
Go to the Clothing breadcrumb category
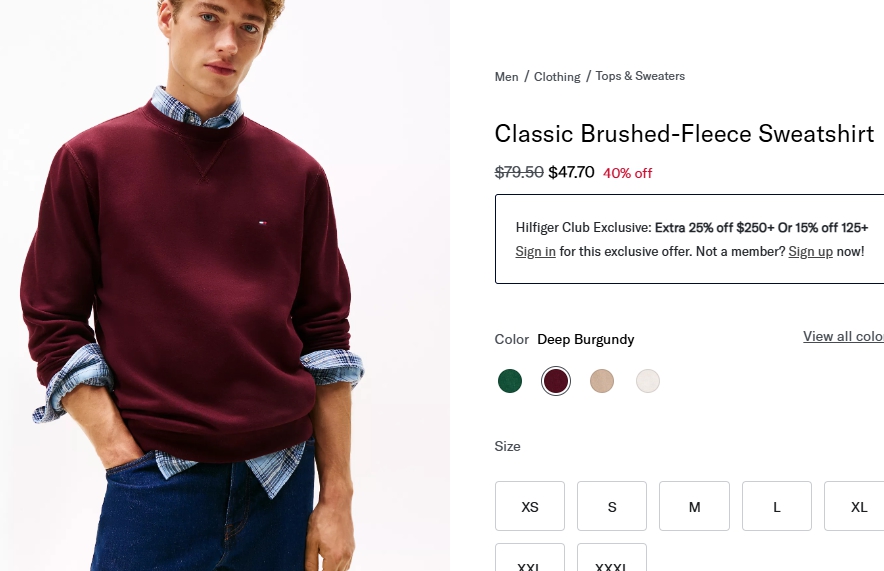(x=557, y=77)
